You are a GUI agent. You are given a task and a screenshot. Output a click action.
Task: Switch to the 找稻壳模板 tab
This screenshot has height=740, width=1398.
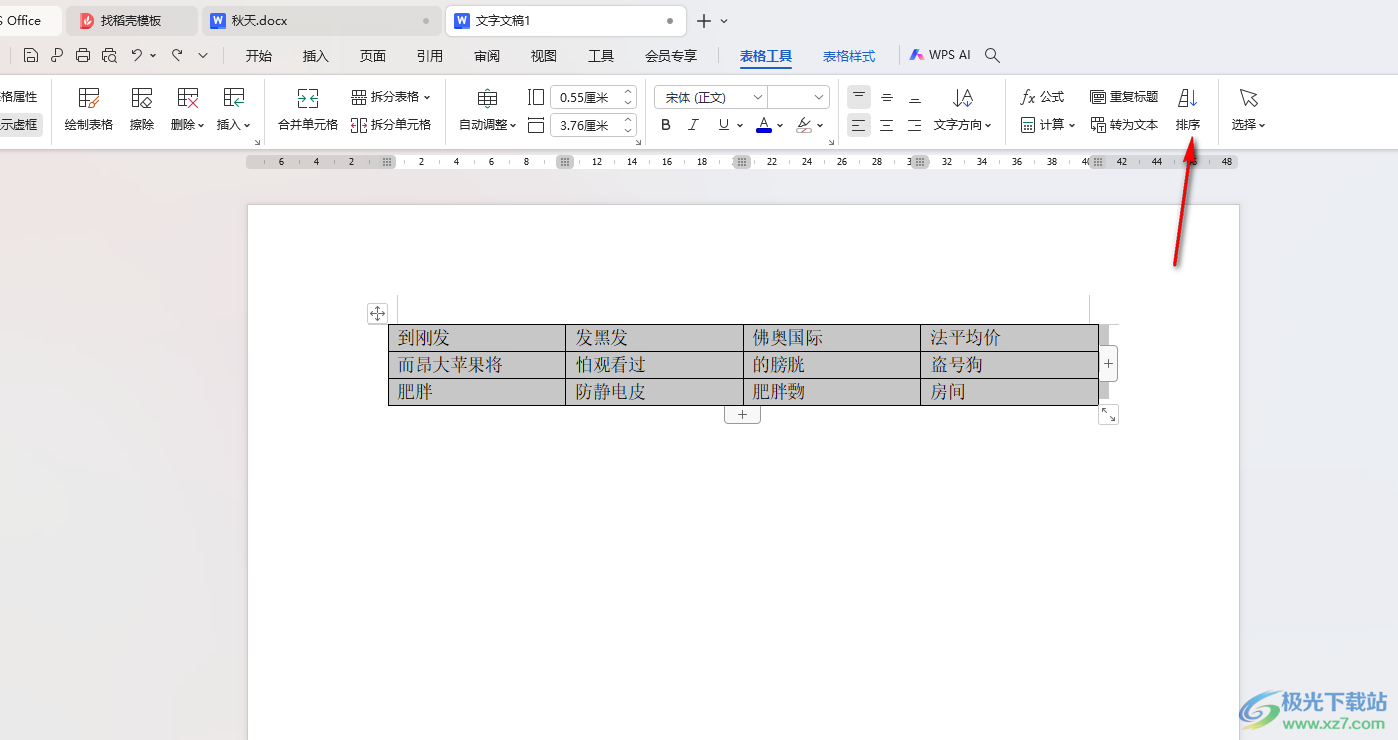point(132,20)
